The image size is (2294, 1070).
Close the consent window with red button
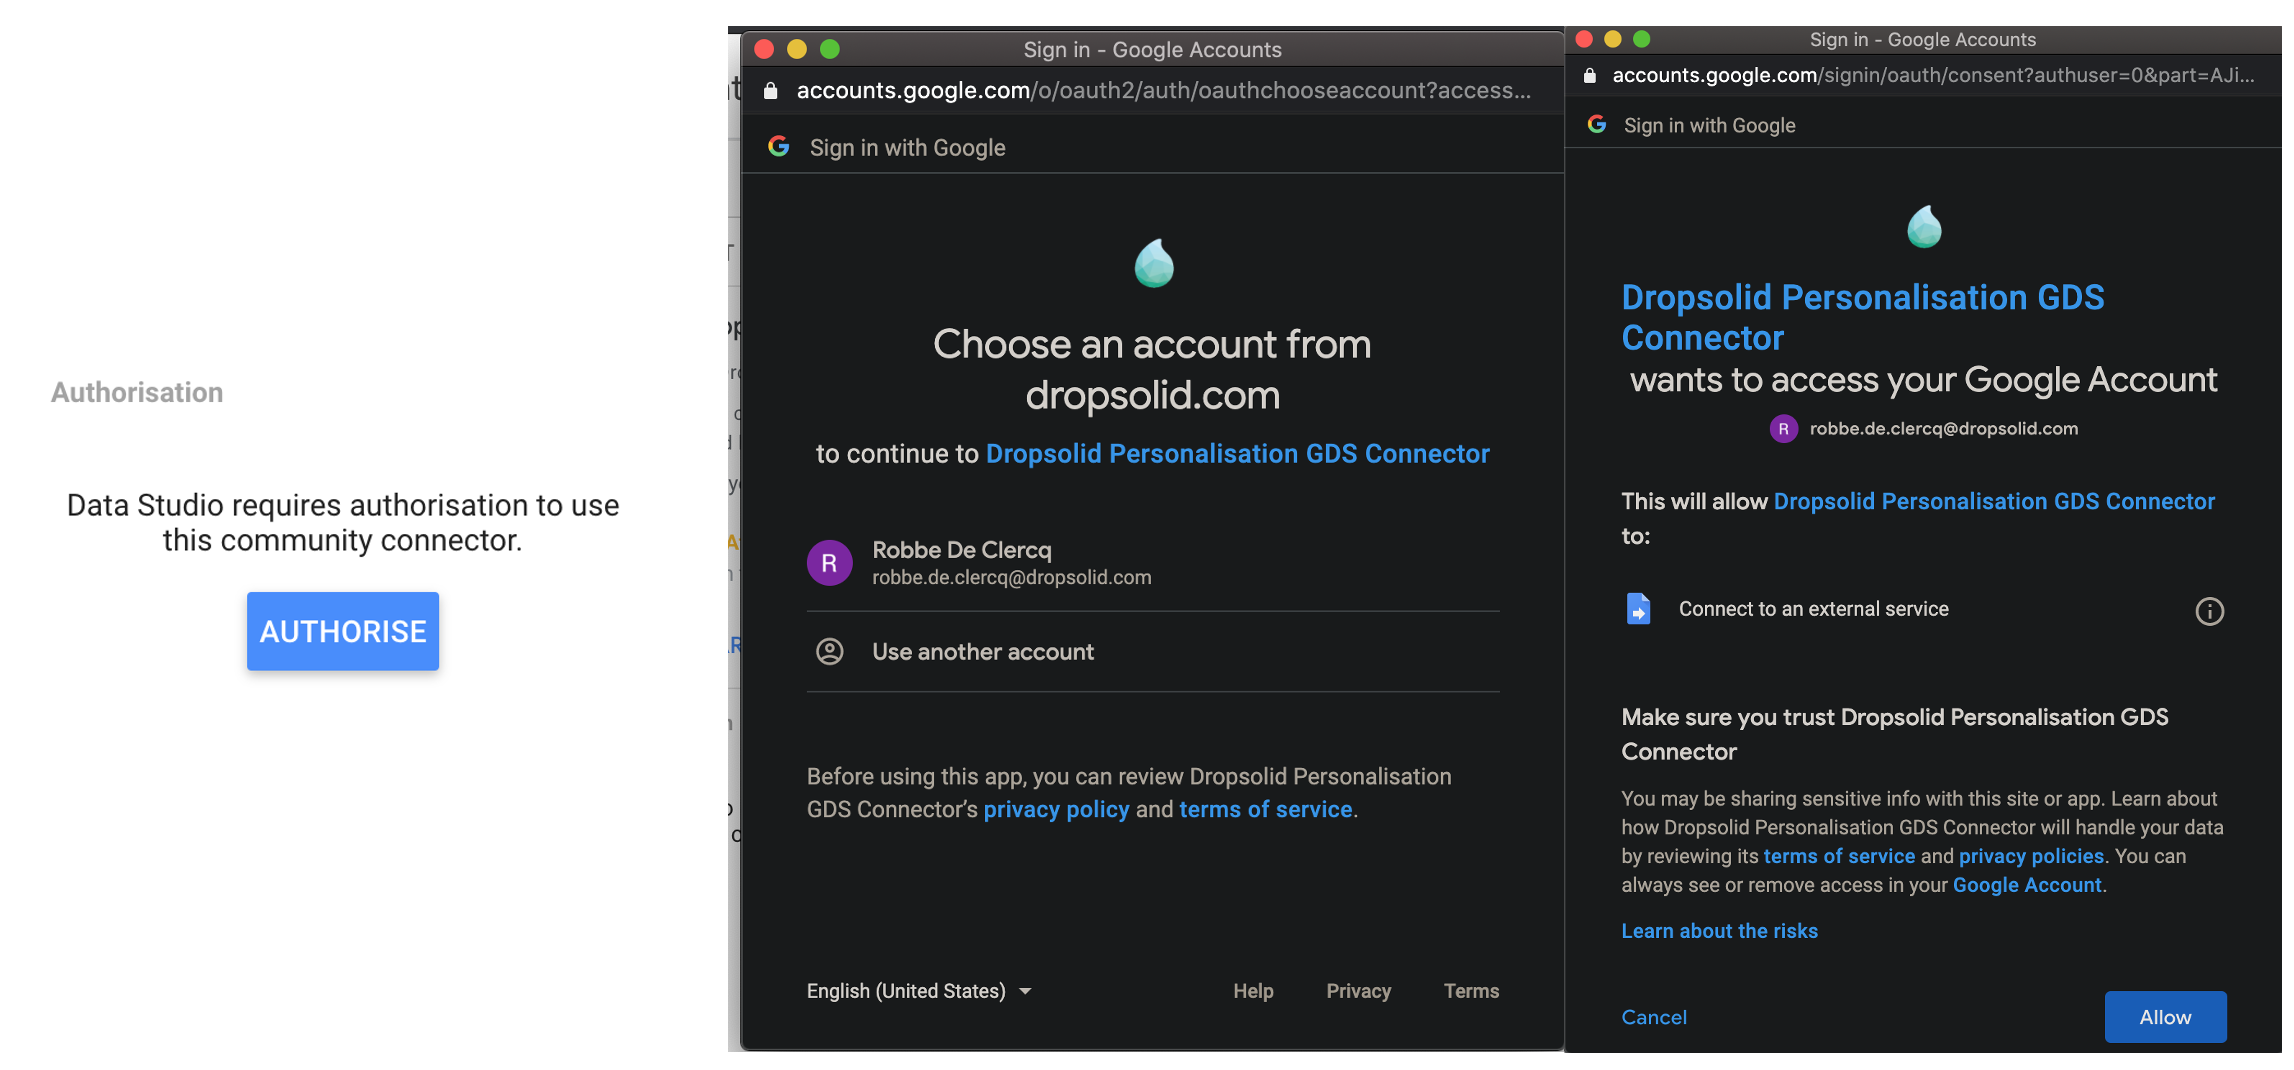[1584, 39]
